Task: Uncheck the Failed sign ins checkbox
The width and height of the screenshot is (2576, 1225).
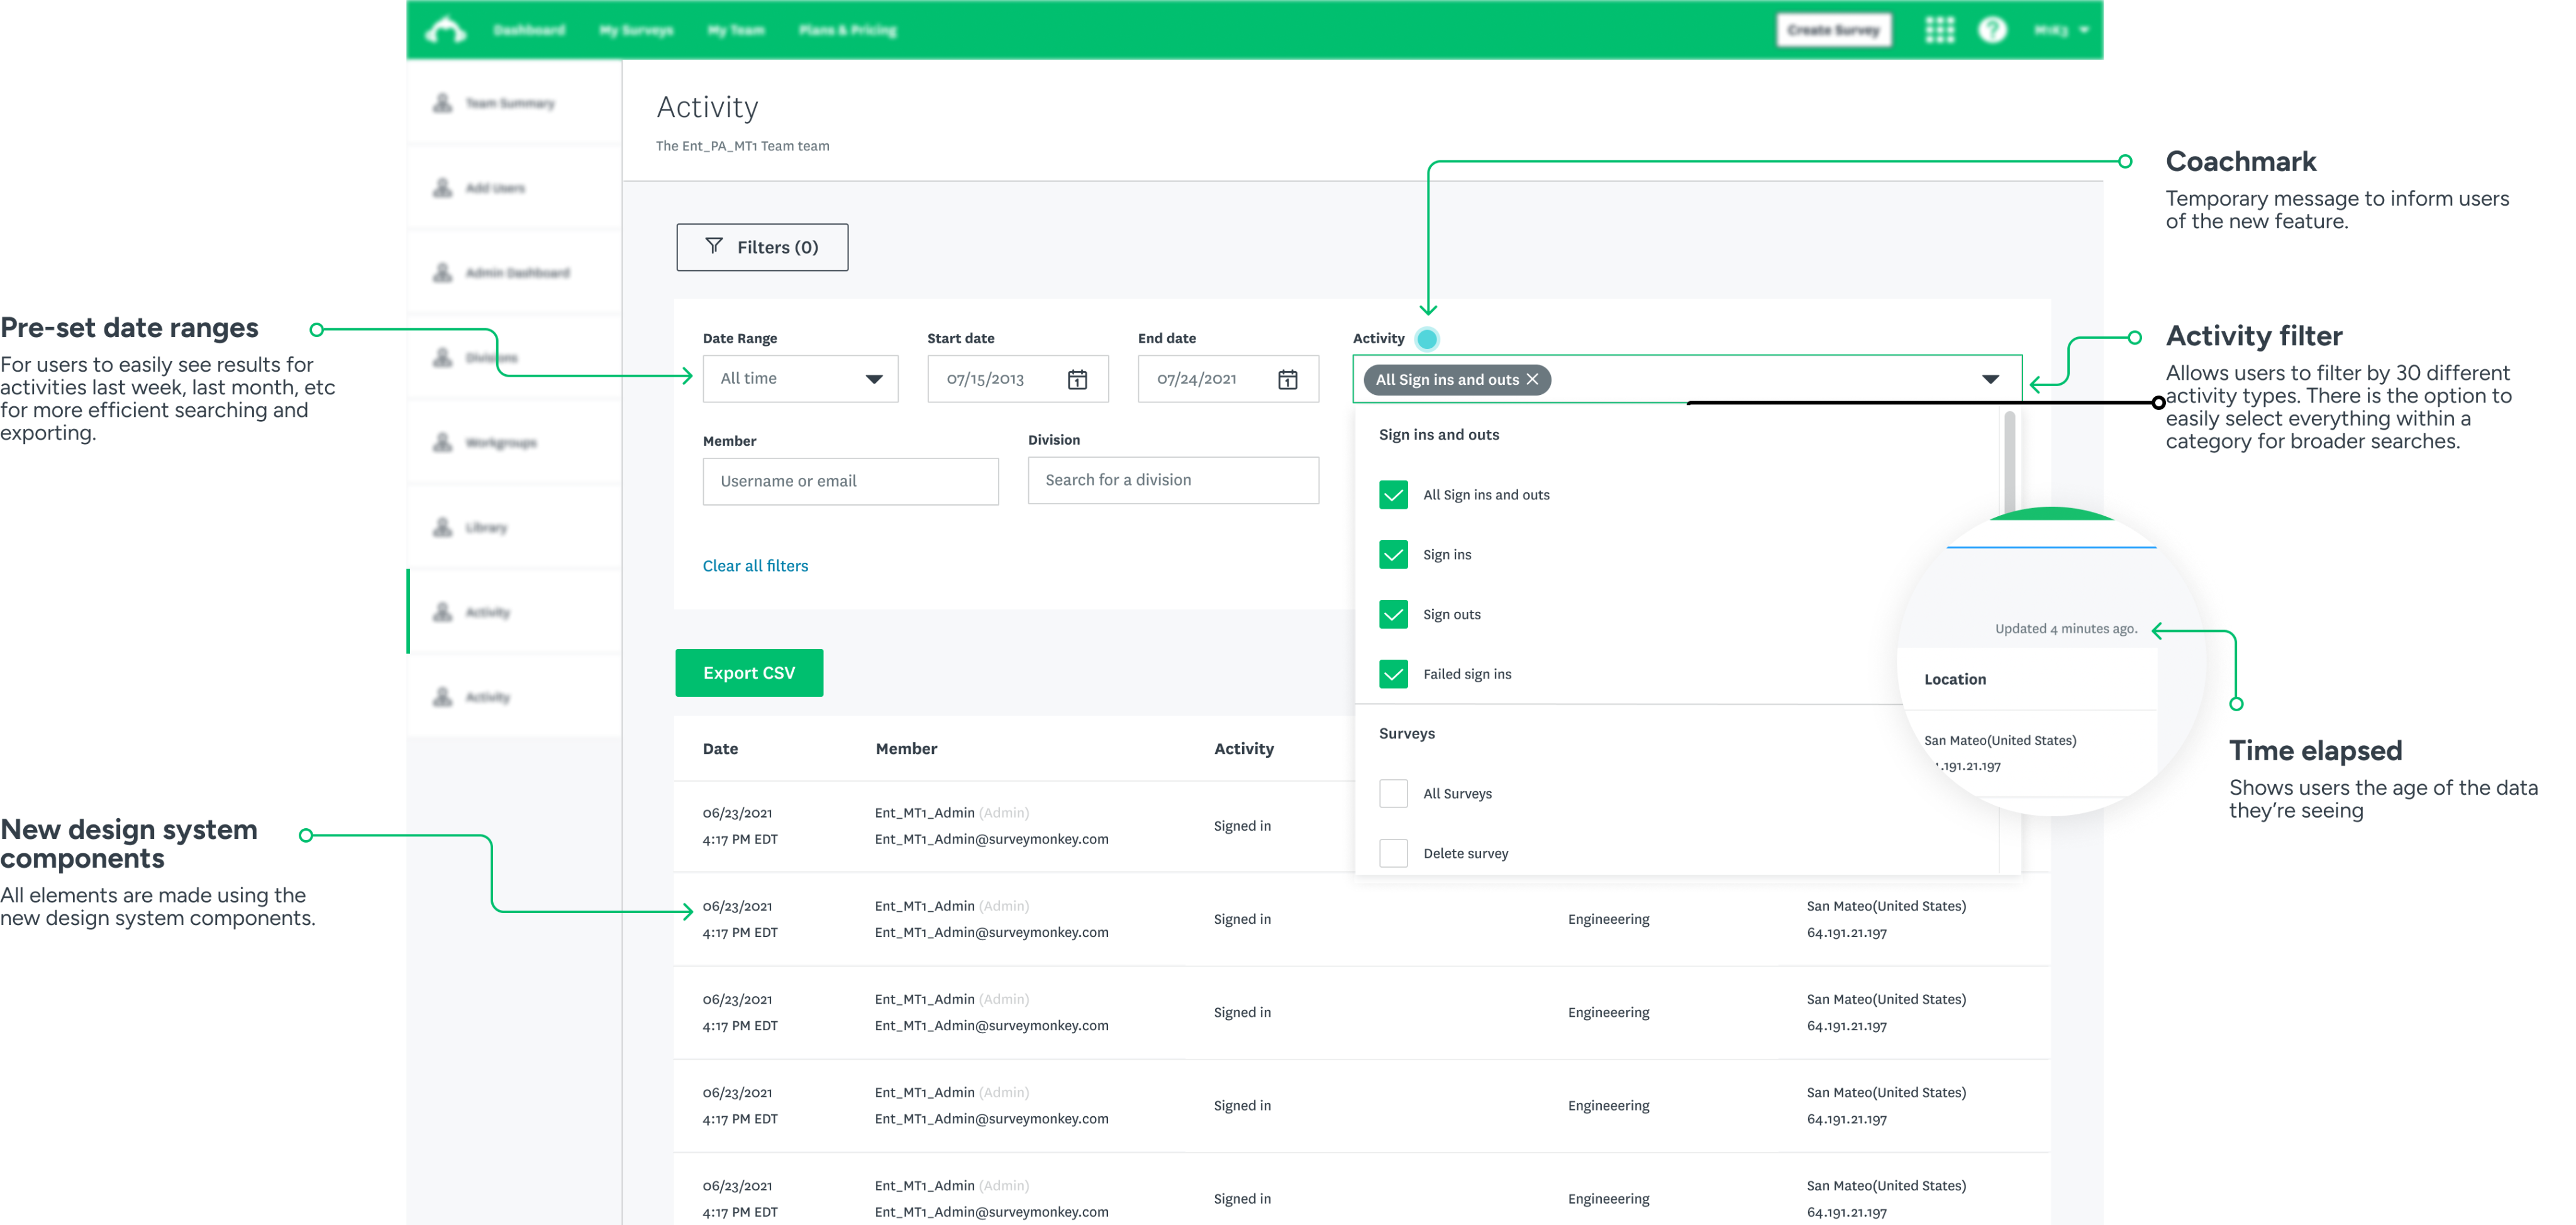Action: 1393,674
